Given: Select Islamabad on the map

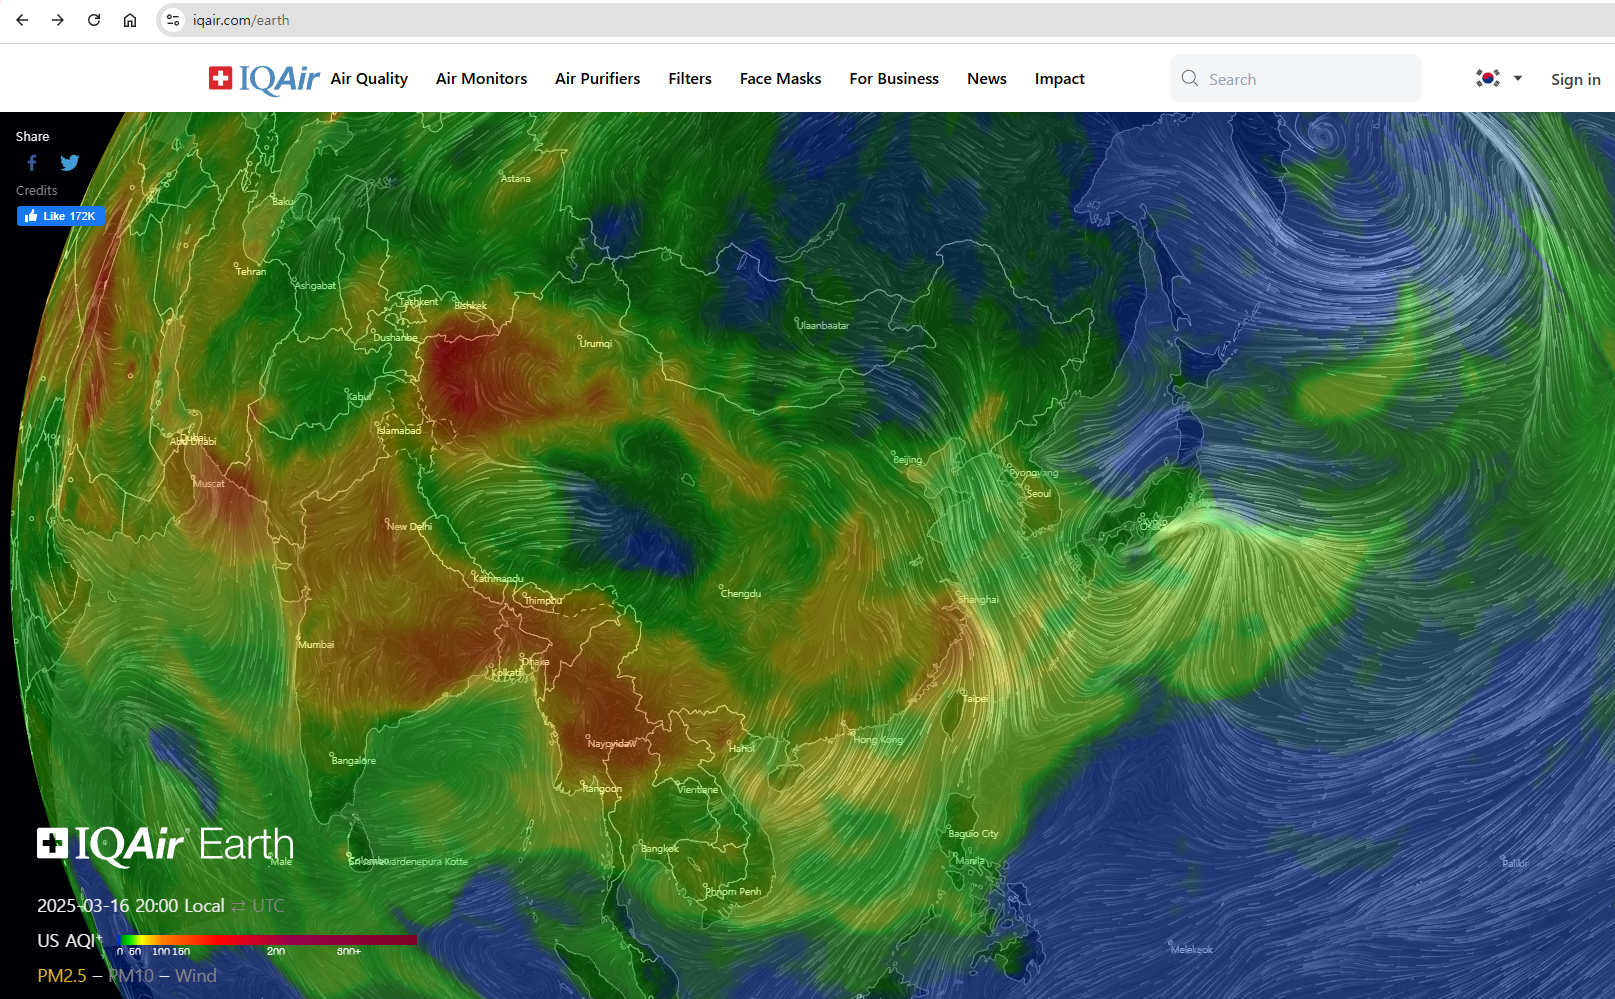Looking at the screenshot, I should click(399, 430).
